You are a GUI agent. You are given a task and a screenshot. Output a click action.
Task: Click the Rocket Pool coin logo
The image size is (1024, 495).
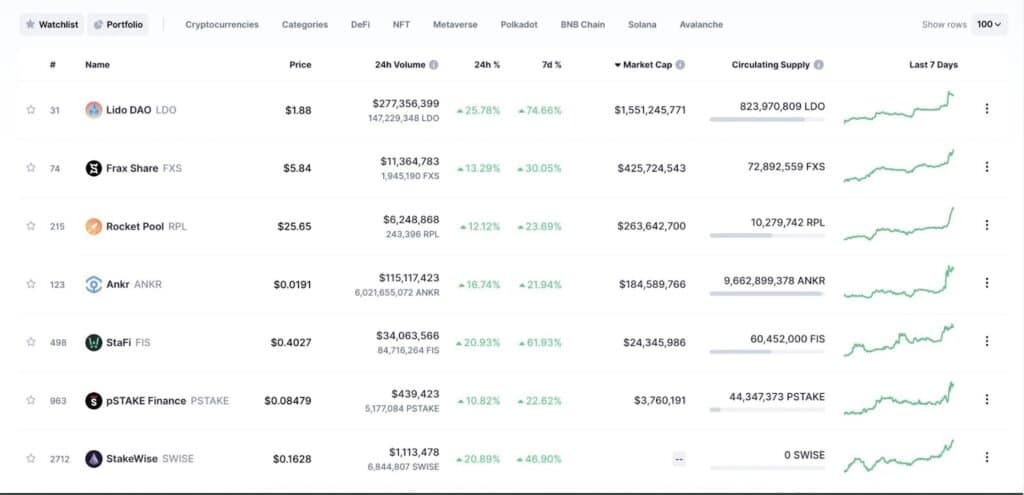coord(94,227)
